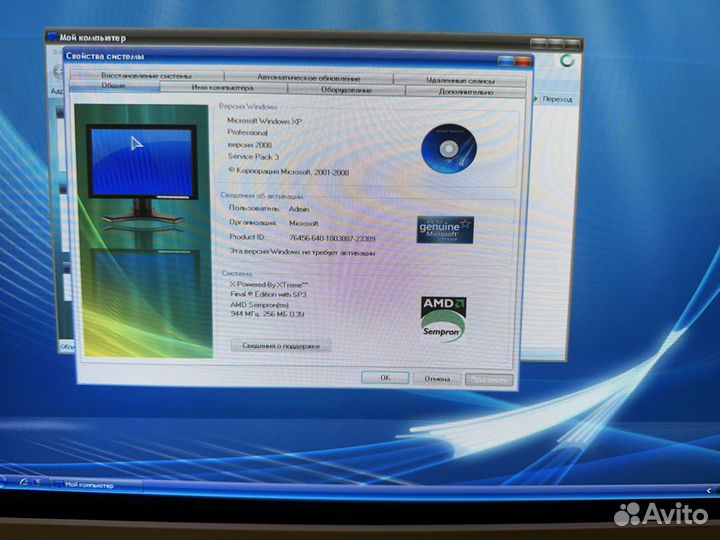Image resolution: width=720 pixels, height=540 pixels.
Task: Open the Оборудование tab
Action: (x=346, y=90)
